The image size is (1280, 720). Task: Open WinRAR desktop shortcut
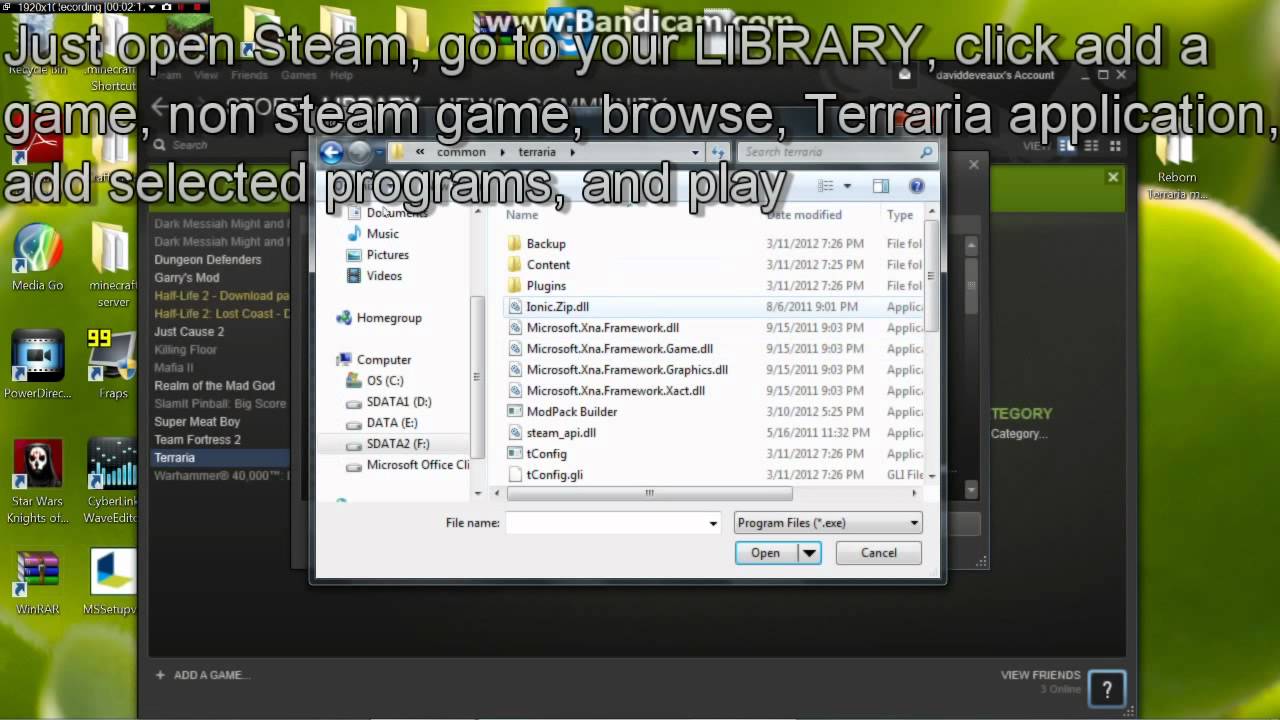click(x=37, y=582)
